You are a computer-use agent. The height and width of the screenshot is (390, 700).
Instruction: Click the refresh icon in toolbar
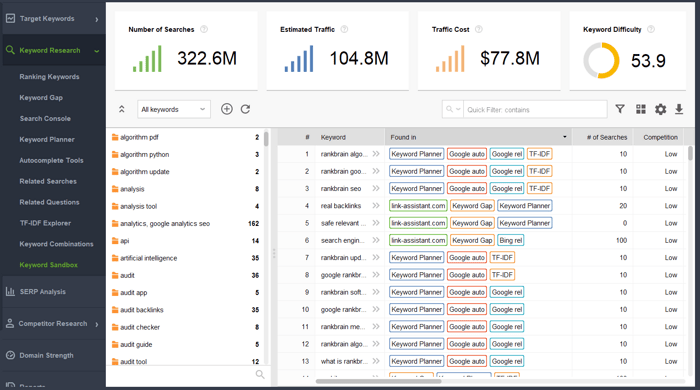(246, 109)
